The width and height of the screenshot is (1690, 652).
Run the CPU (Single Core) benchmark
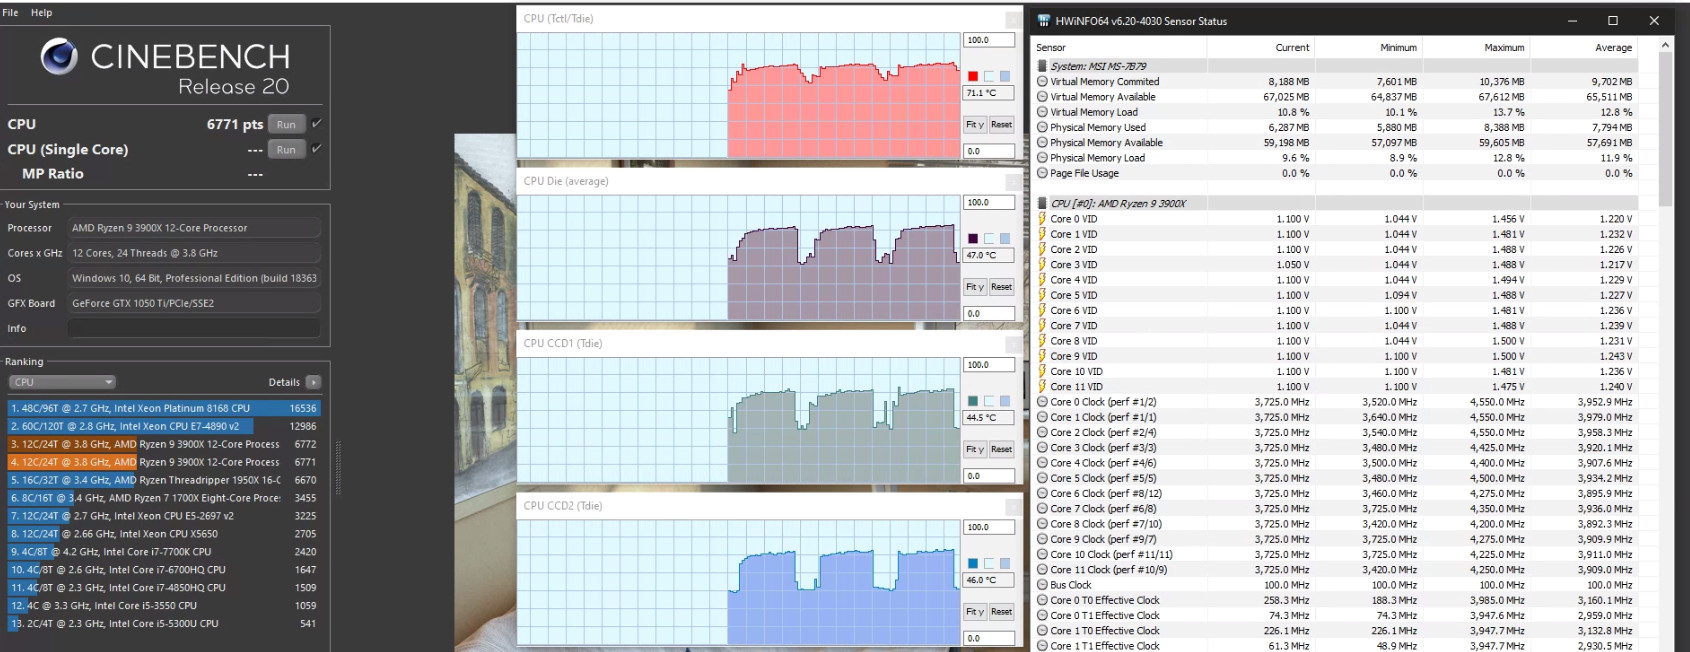(286, 149)
